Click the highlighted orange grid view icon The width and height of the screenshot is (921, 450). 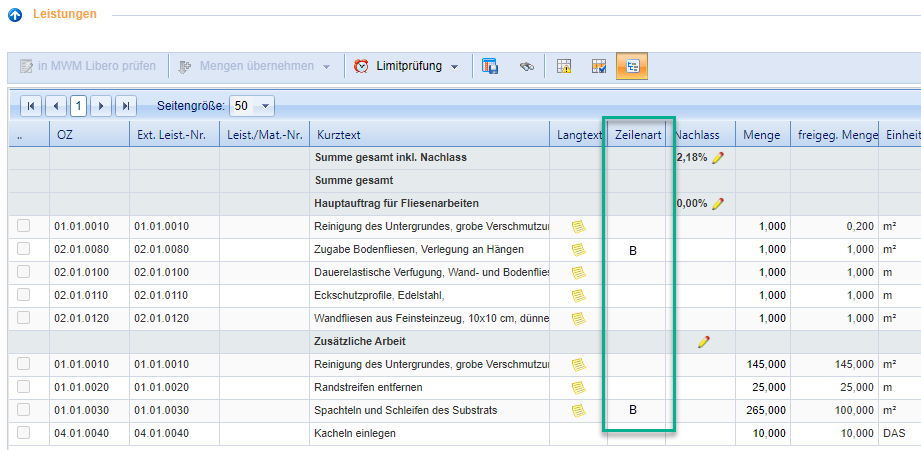pyautogui.click(x=631, y=67)
